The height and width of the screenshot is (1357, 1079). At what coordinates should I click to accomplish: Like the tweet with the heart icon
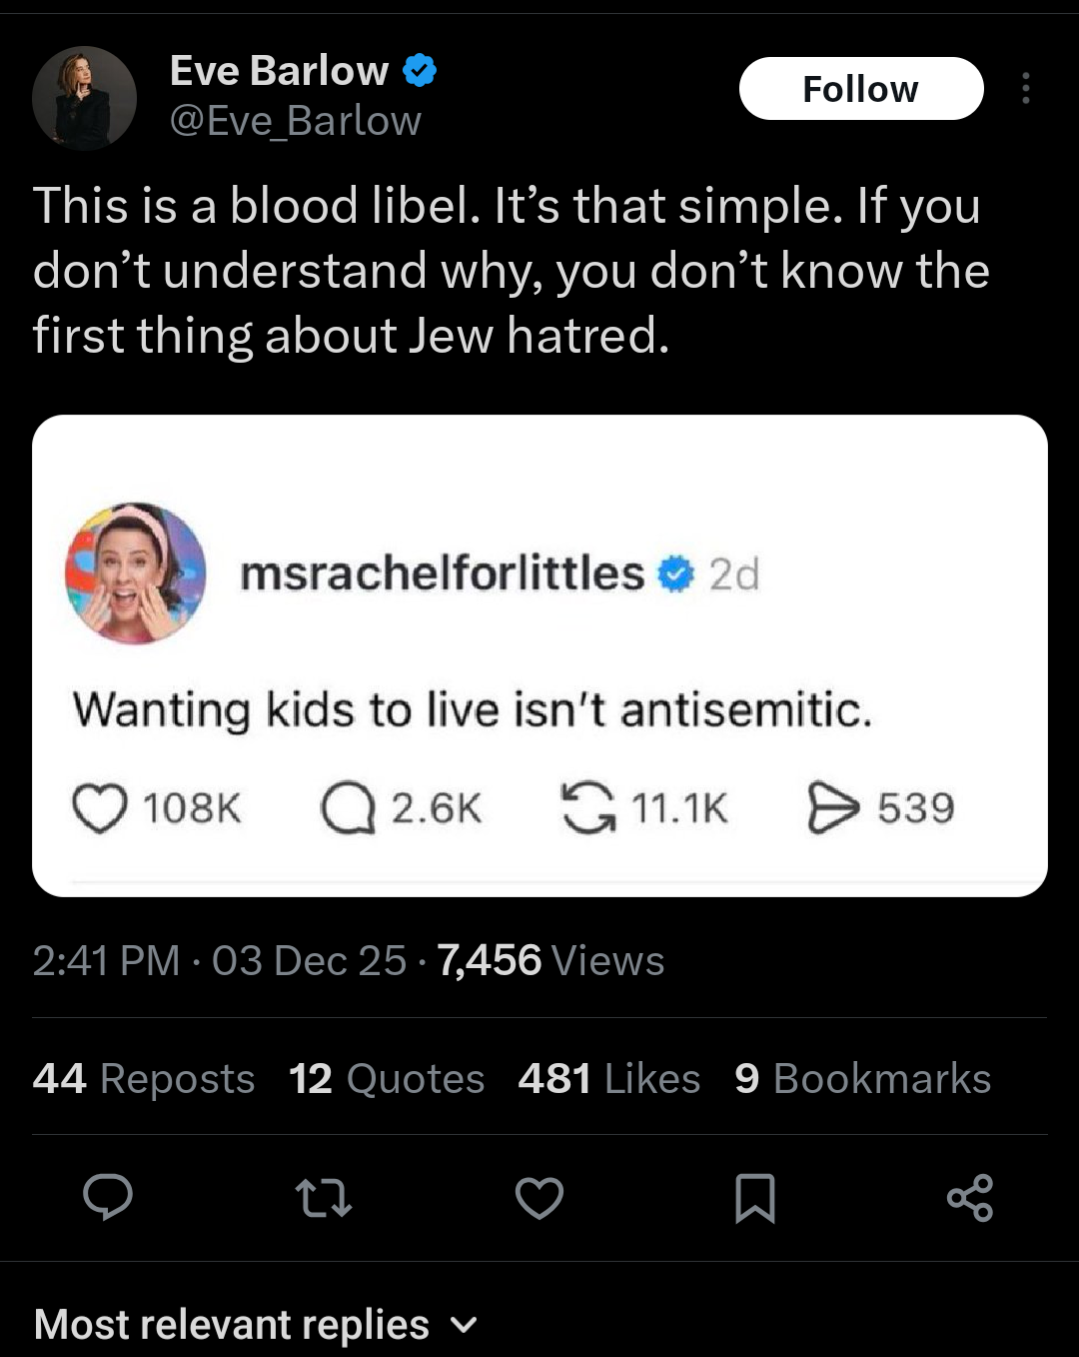pos(539,1198)
